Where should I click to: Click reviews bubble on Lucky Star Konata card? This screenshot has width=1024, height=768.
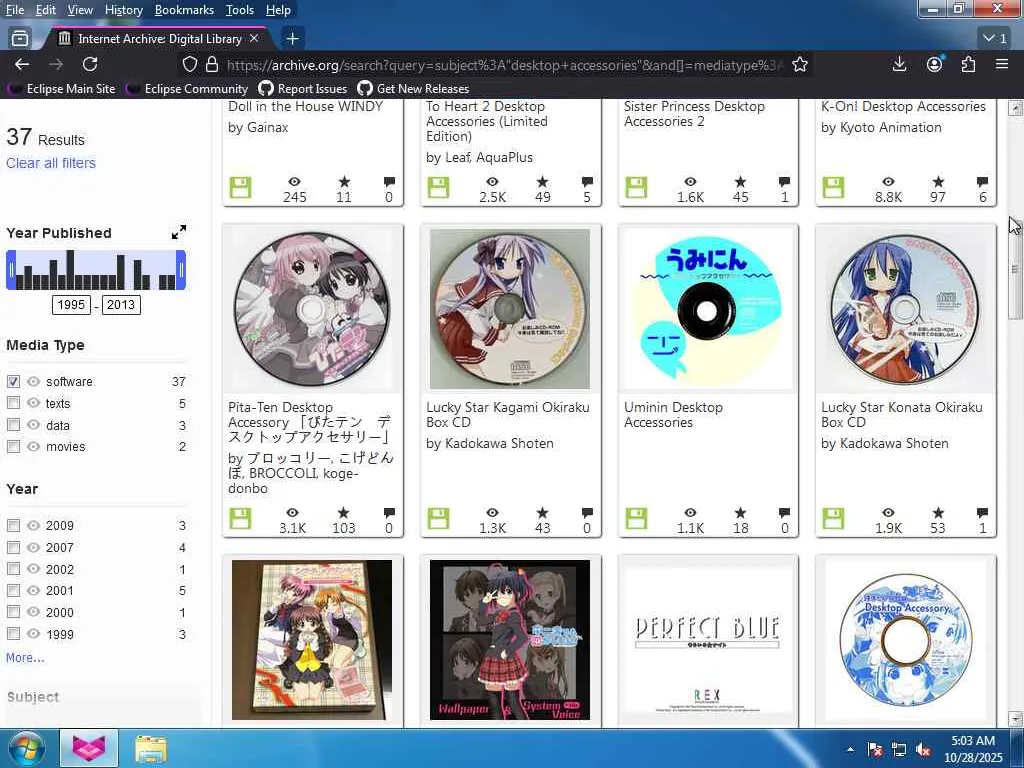coord(982,513)
